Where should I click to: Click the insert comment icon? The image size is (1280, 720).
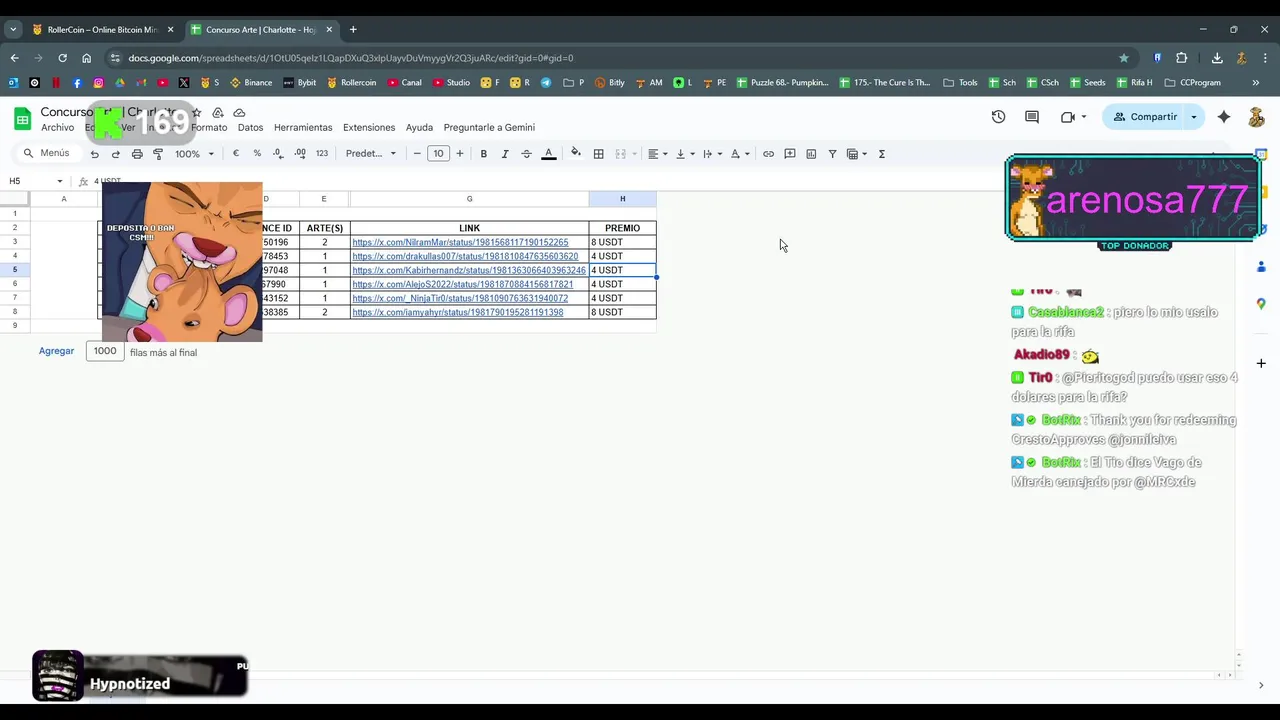click(x=790, y=154)
